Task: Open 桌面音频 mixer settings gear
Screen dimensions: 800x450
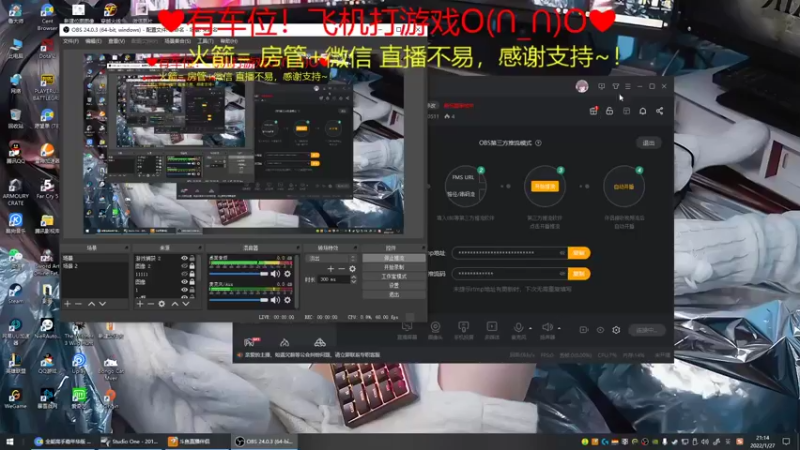Action: [x=288, y=274]
